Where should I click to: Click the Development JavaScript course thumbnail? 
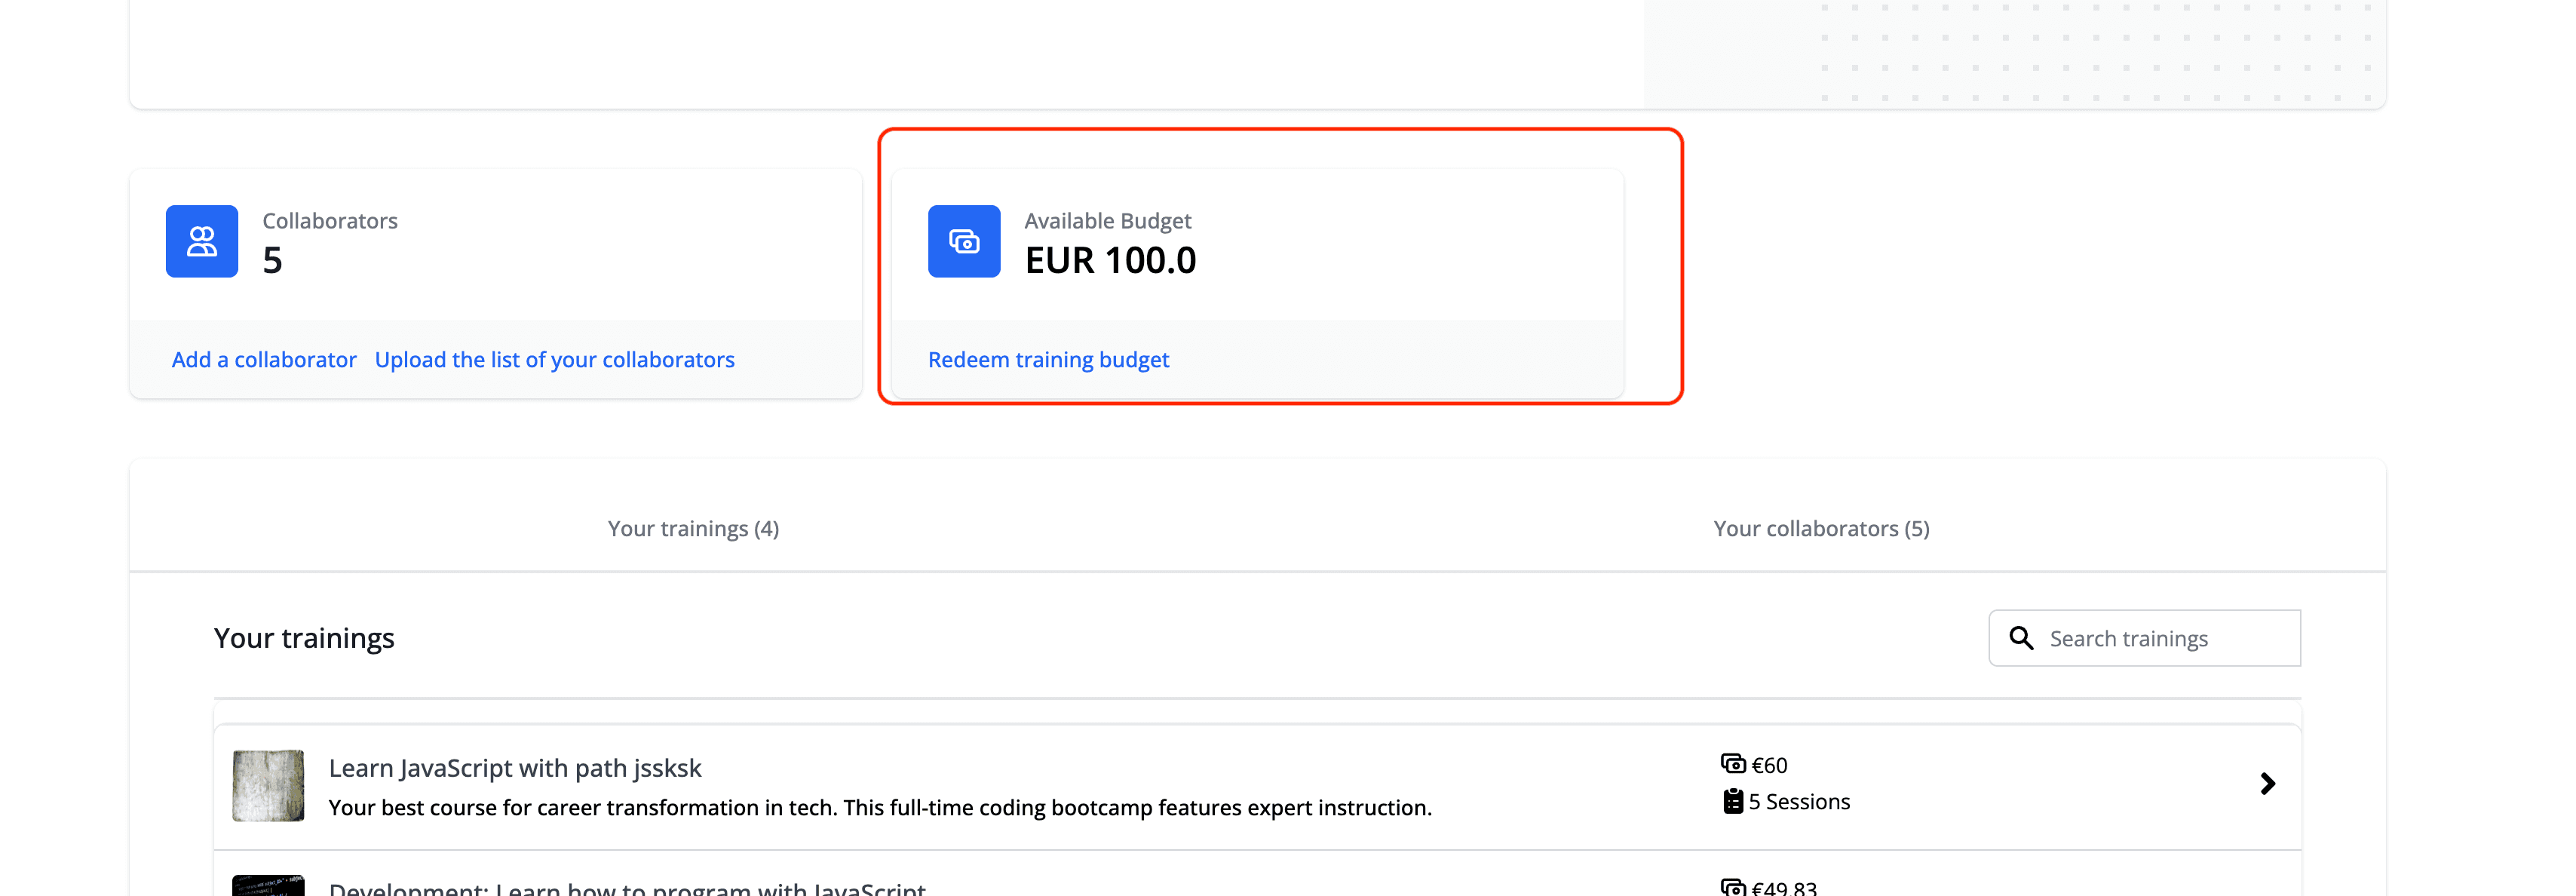click(x=268, y=885)
